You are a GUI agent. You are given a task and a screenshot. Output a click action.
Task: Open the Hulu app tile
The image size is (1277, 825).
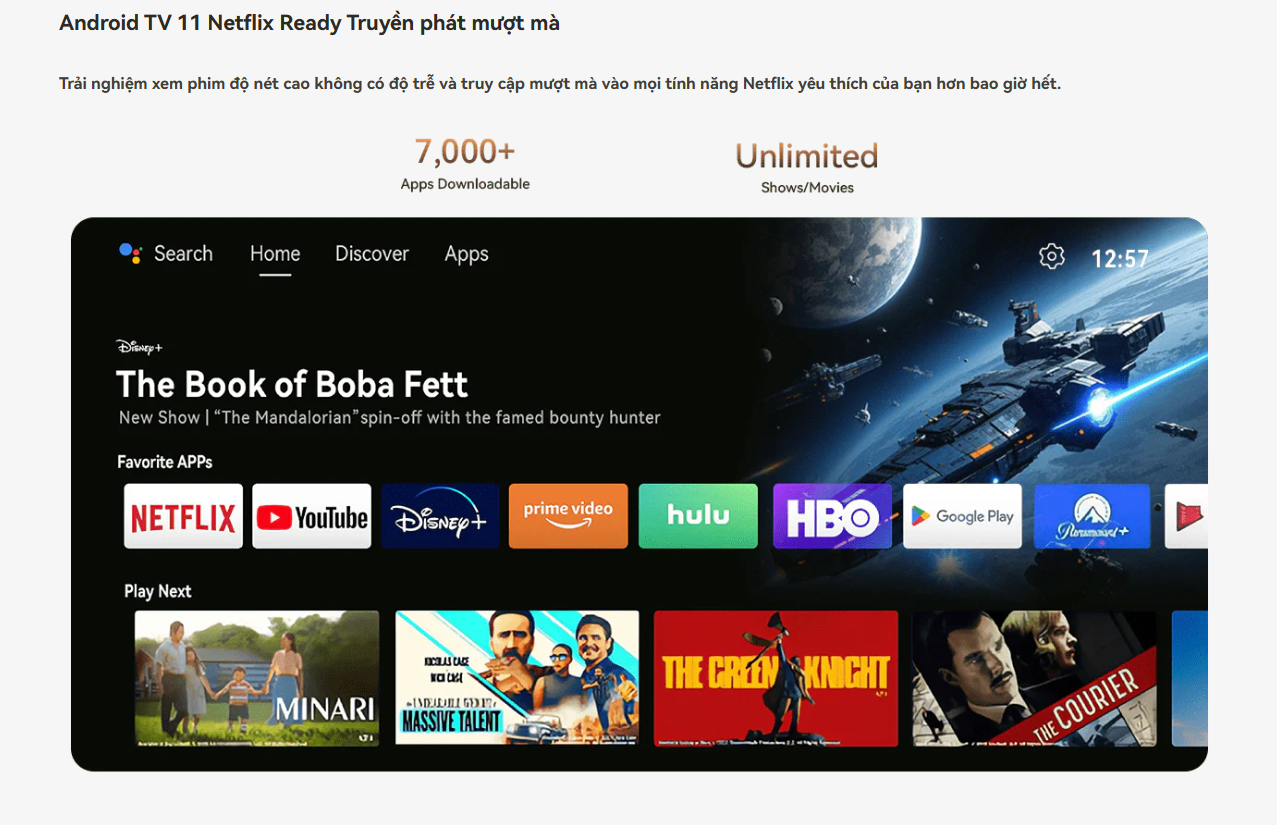[698, 516]
